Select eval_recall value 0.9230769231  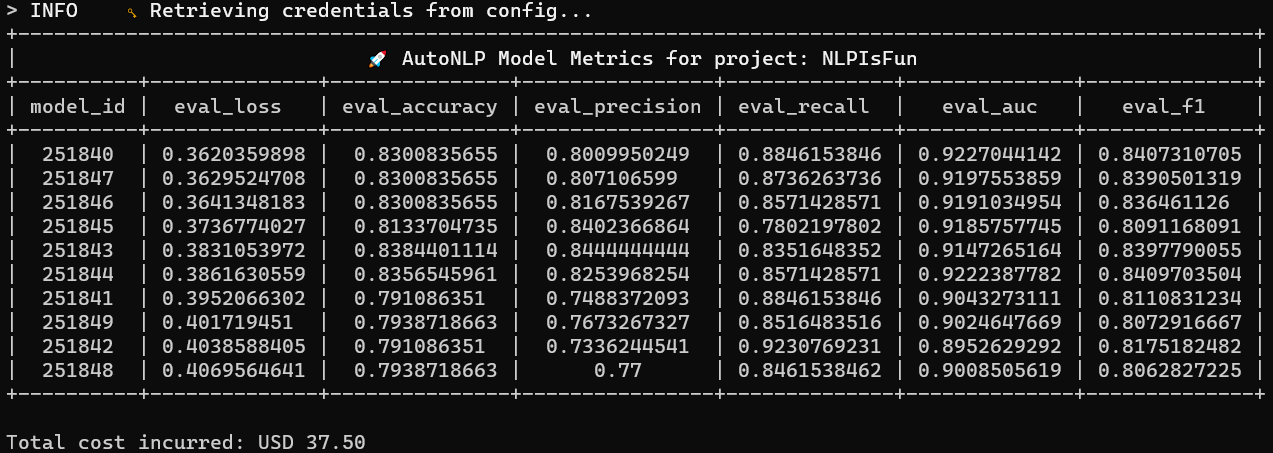(x=810, y=346)
